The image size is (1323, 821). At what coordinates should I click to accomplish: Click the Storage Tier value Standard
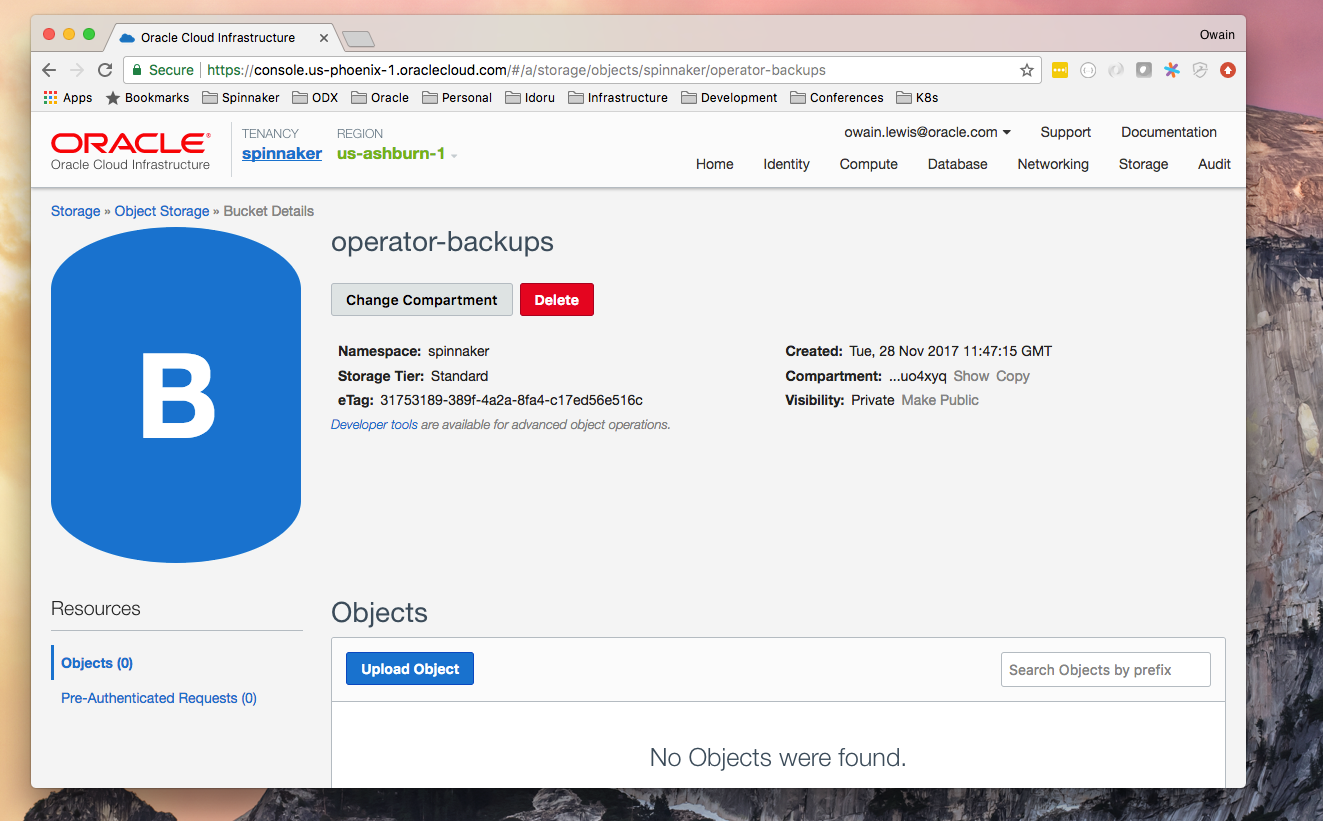tap(460, 376)
